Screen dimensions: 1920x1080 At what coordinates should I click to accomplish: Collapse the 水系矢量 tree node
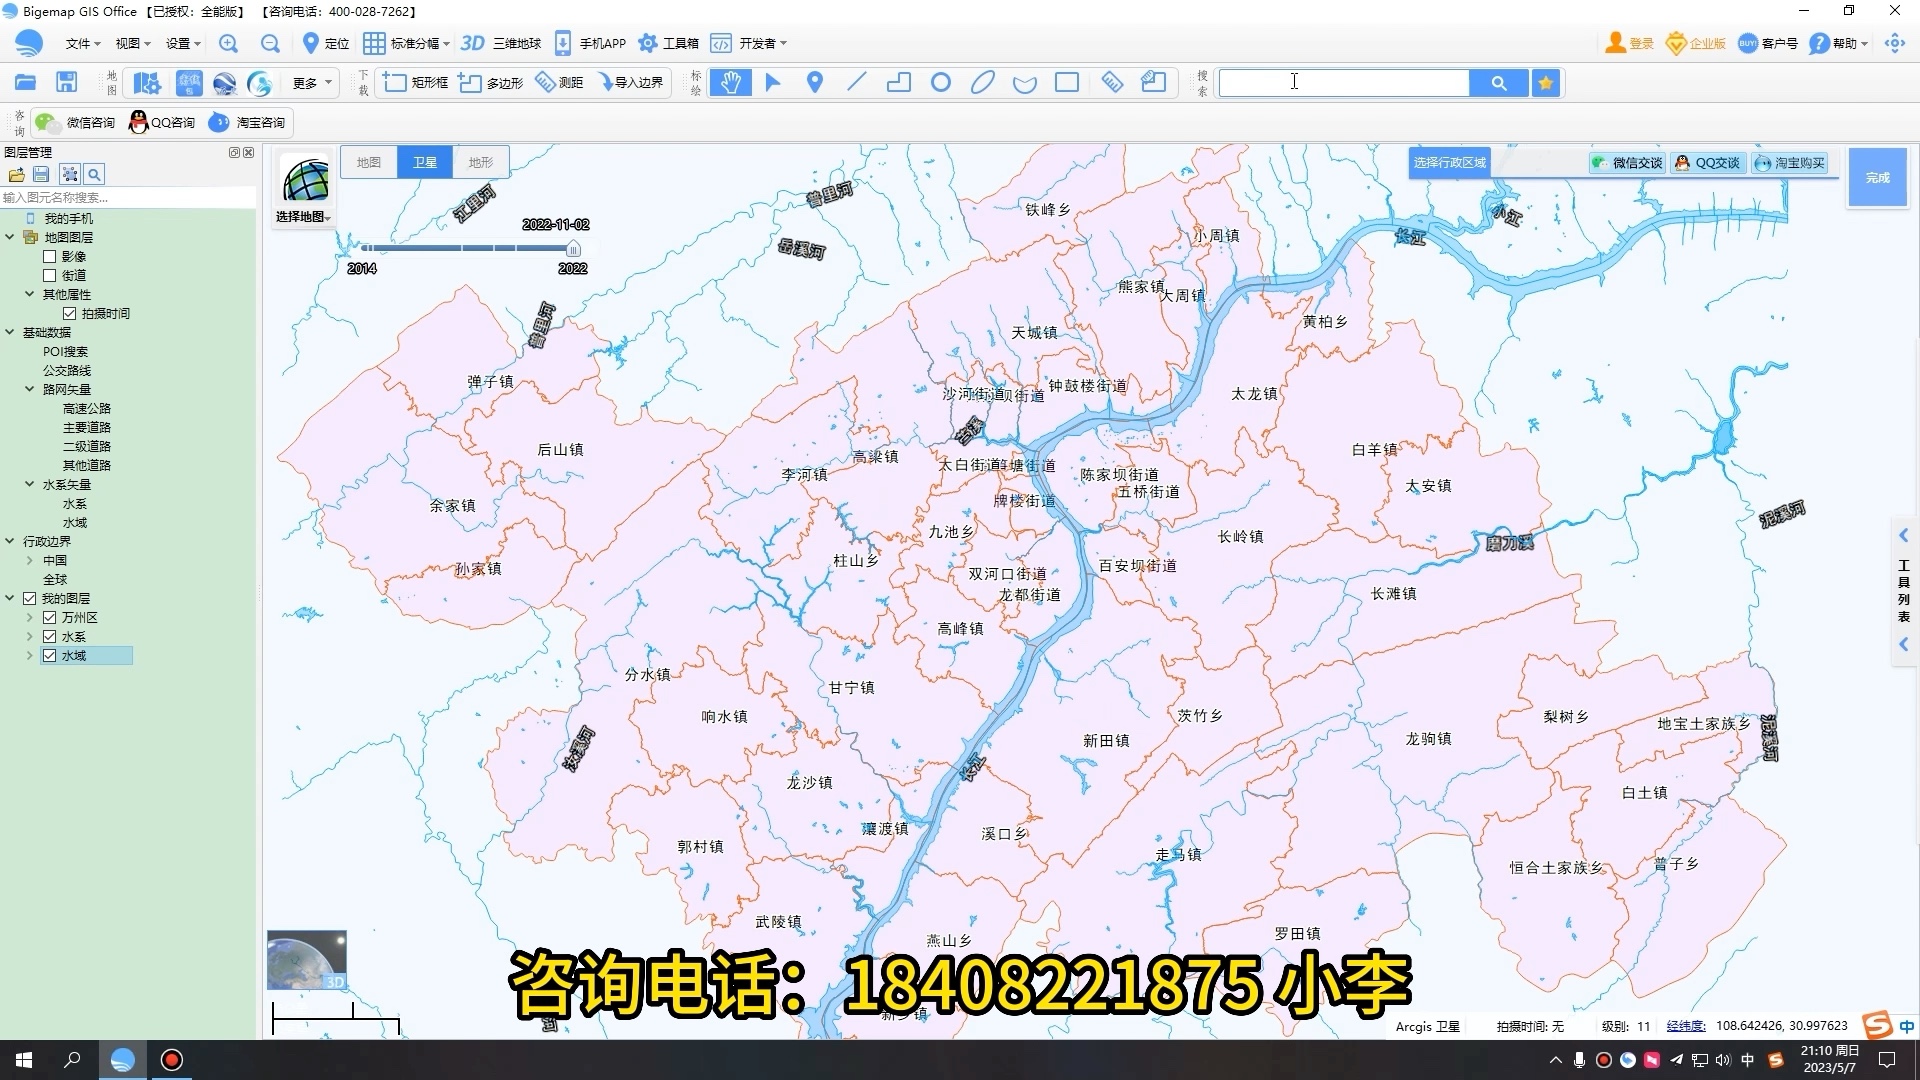click(x=30, y=485)
